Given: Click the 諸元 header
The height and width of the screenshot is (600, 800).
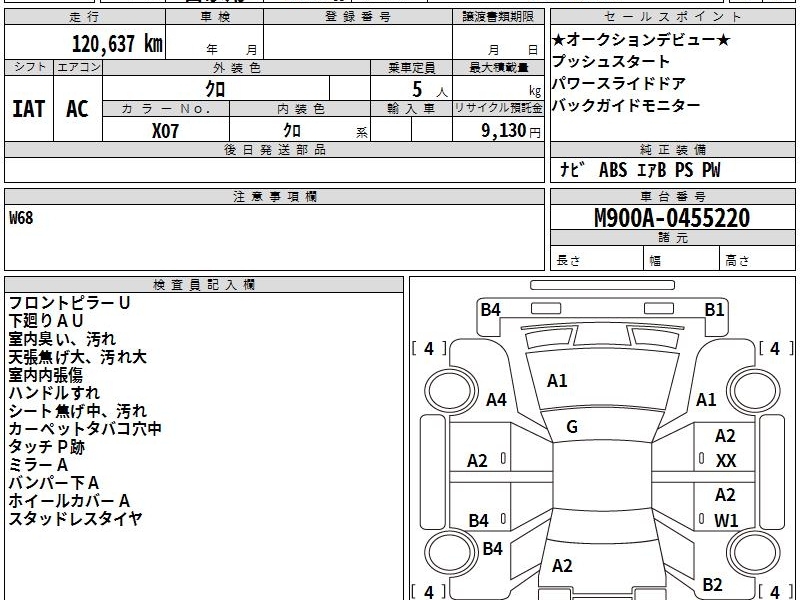Looking at the screenshot, I should [672, 237].
